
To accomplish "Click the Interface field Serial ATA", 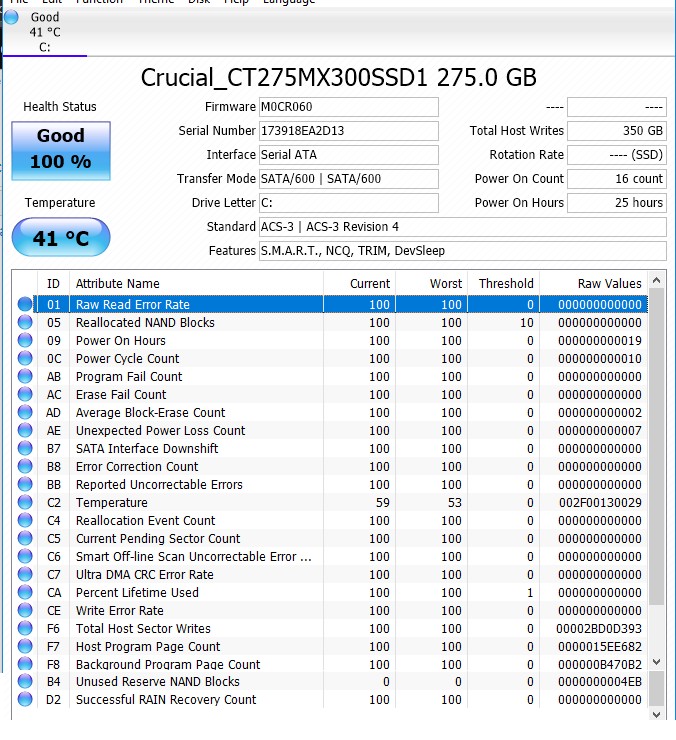I will click(349, 155).
